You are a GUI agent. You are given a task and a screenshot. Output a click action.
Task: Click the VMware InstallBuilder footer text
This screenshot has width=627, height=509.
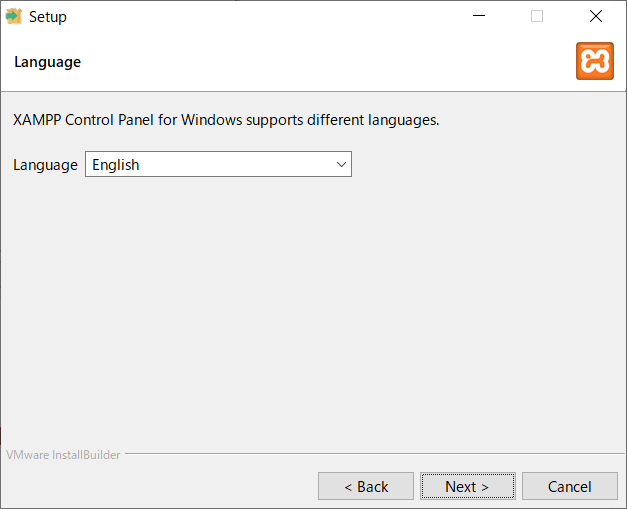pos(63,455)
